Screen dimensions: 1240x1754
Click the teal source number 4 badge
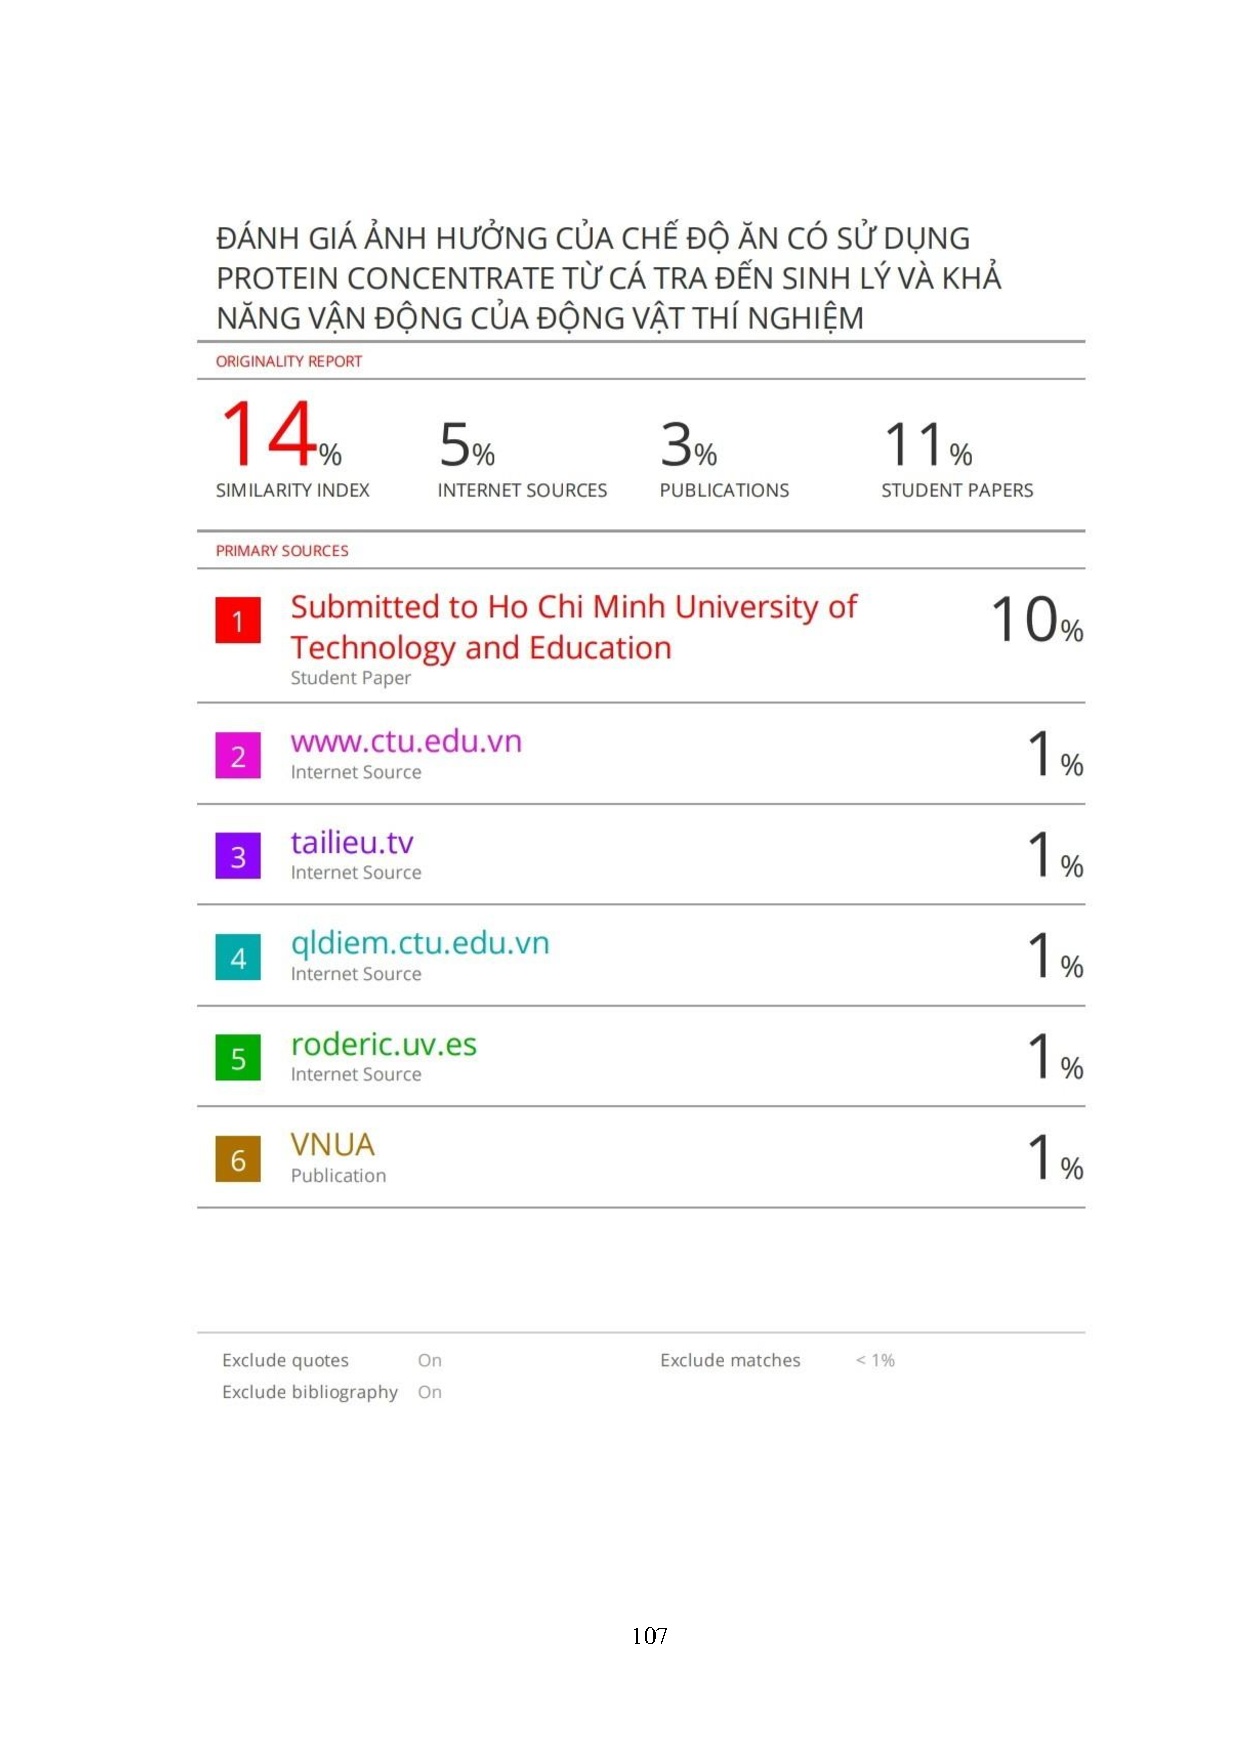tap(238, 957)
